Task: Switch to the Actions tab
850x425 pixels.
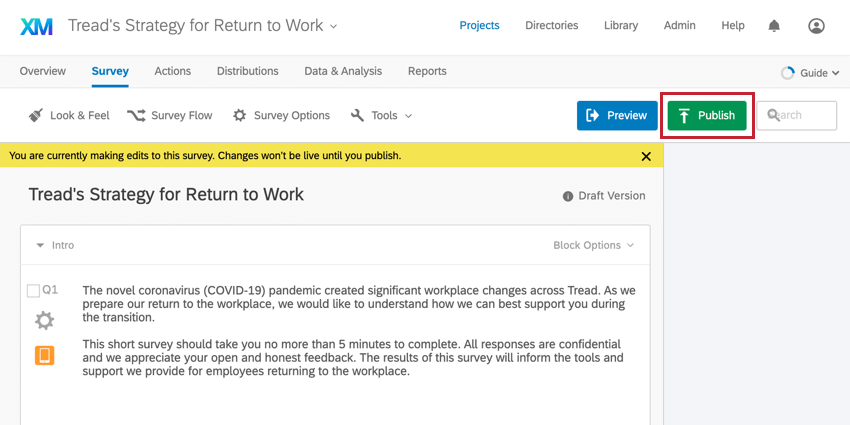Action: point(172,71)
